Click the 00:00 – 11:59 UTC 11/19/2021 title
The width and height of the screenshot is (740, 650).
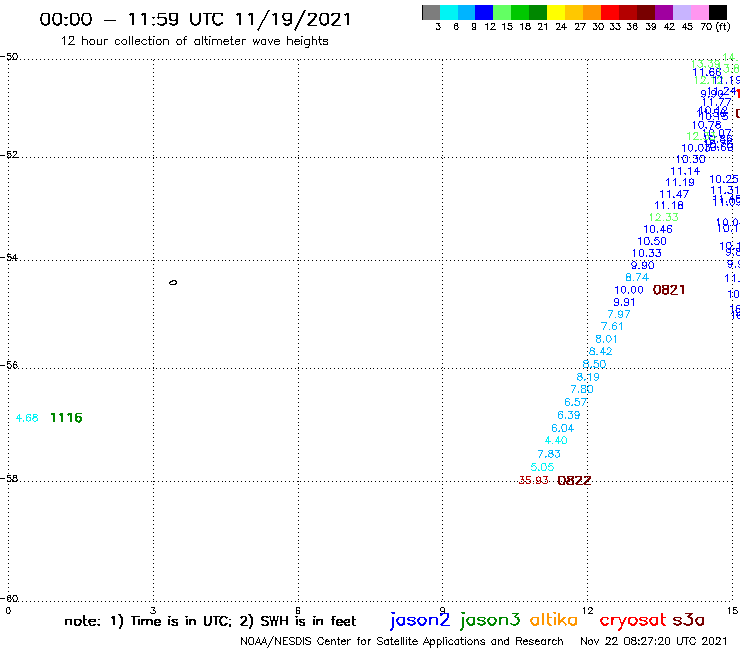point(195,19)
